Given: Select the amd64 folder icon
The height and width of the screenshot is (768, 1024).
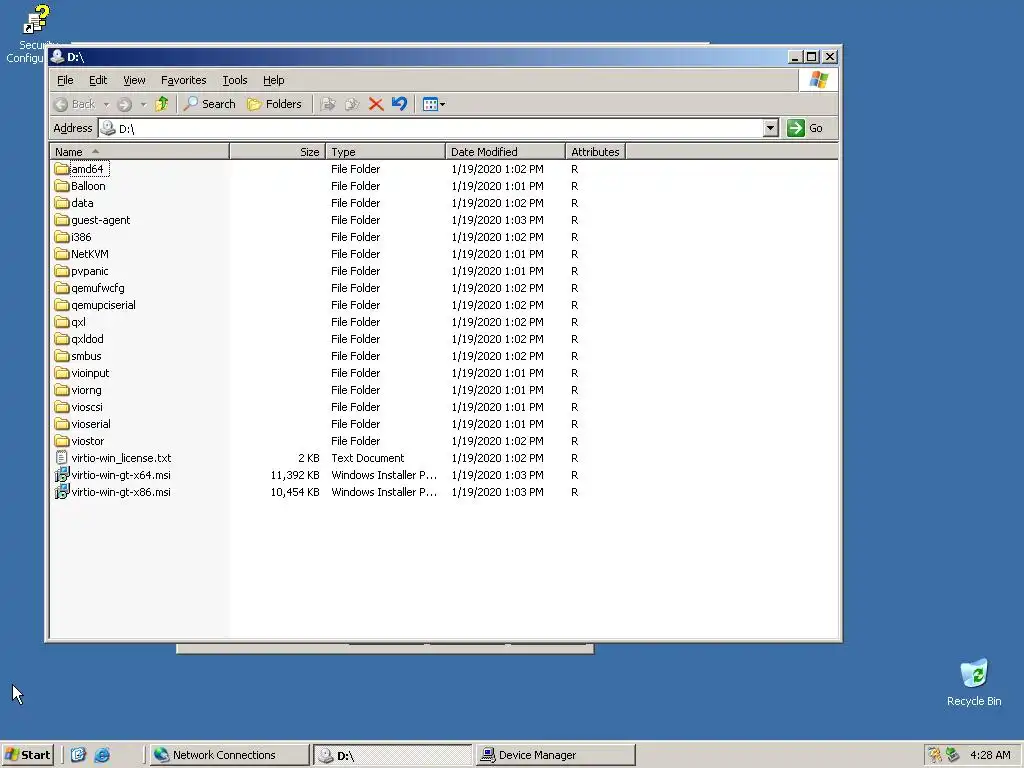Looking at the screenshot, I should [x=62, y=169].
